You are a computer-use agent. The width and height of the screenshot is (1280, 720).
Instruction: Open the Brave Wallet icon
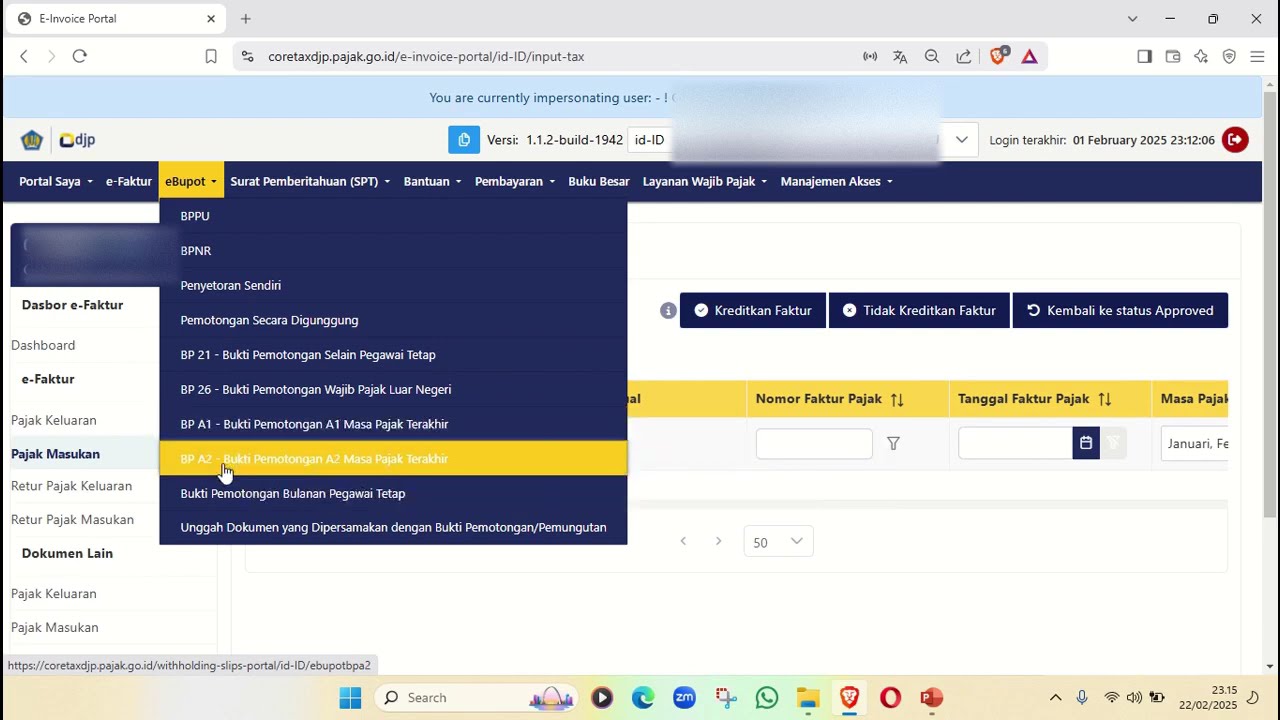pos(1173,56)
